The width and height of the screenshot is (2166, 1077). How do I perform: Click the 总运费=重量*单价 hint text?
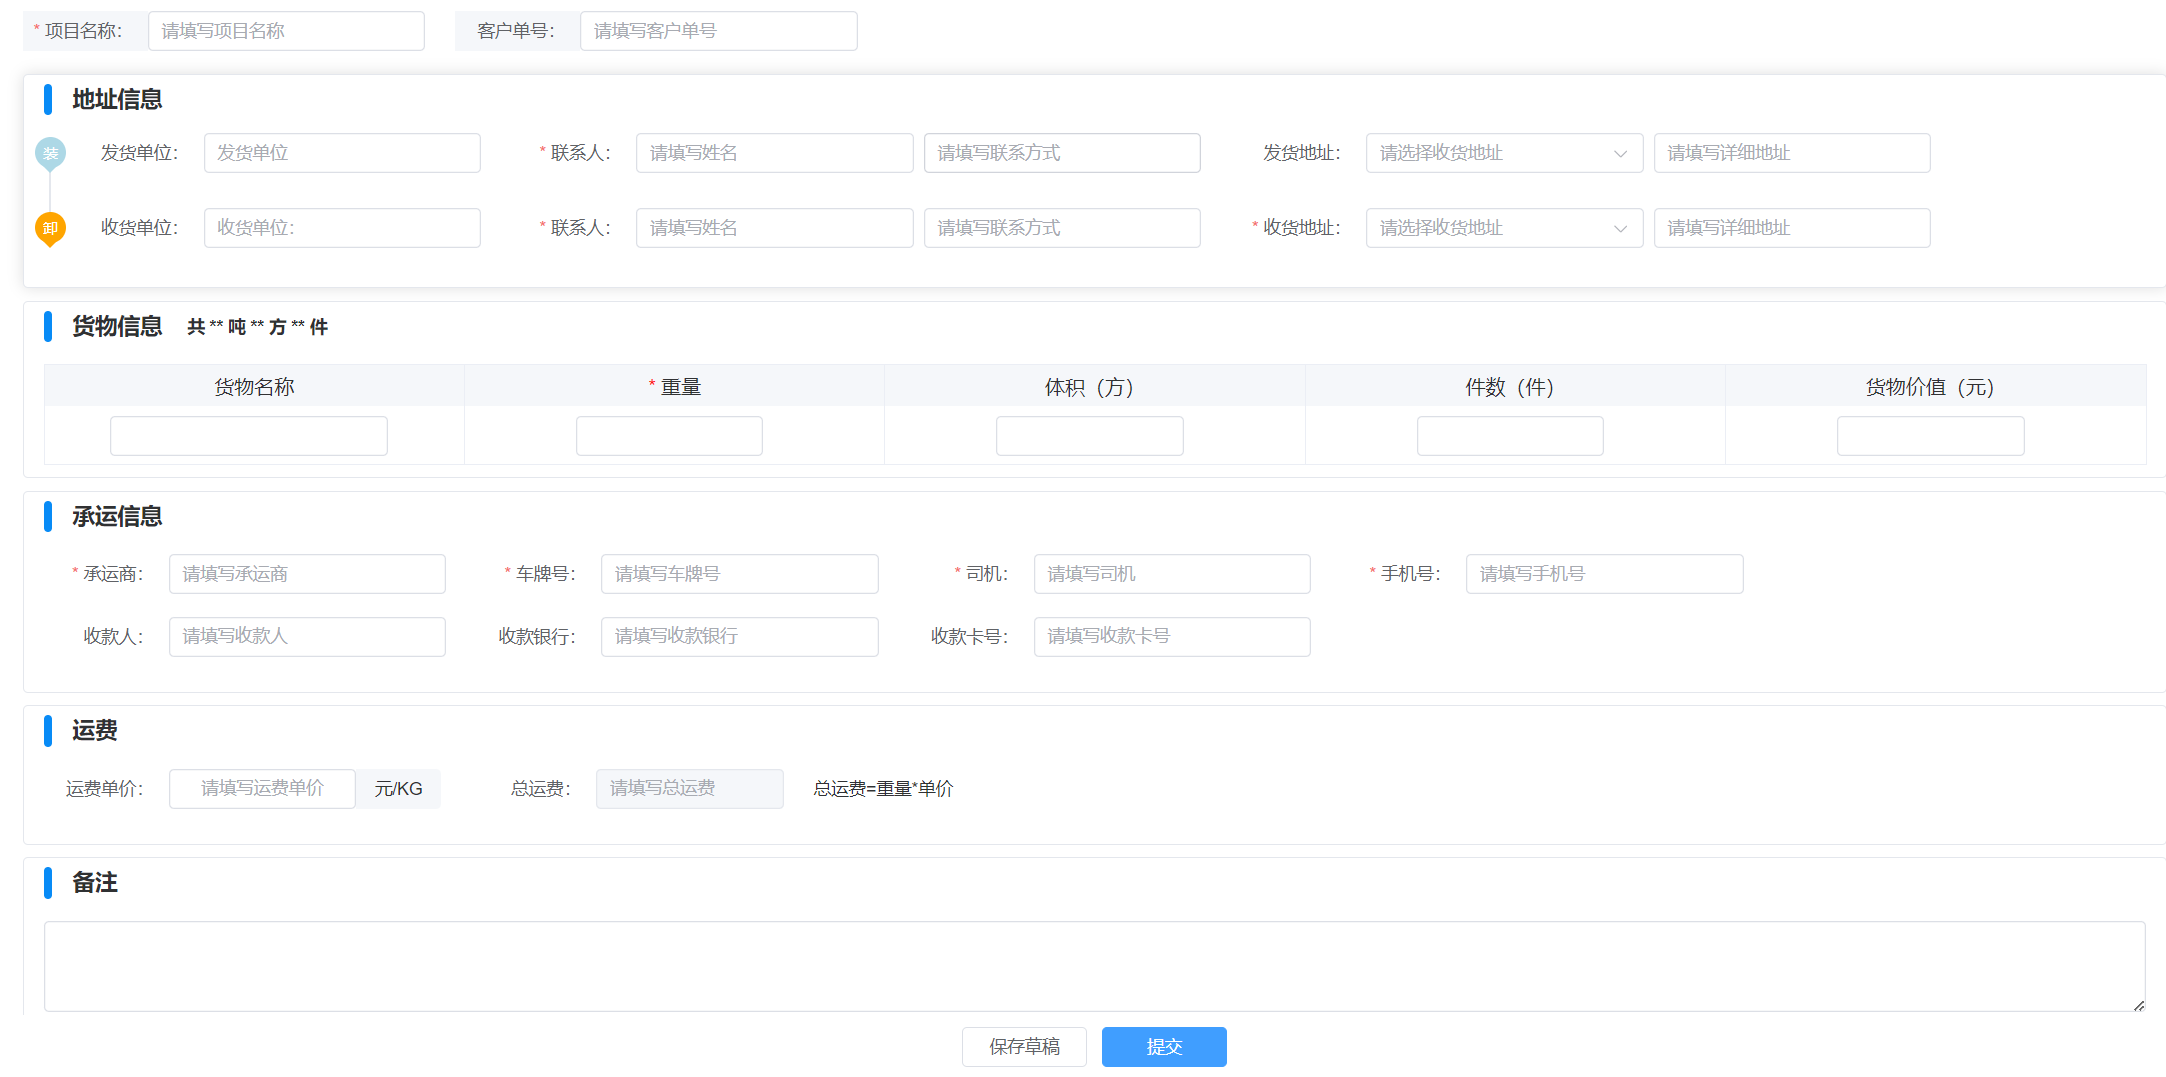(883, 789)
